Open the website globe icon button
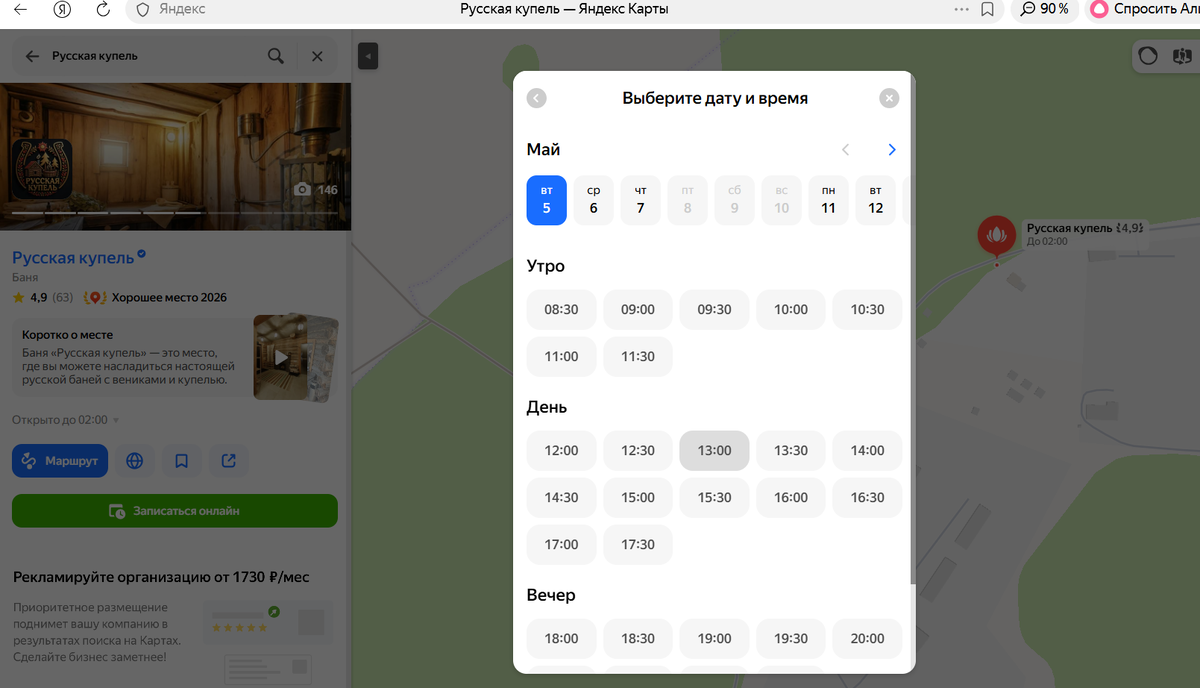This screenshot has width=1200, height=688. coord(135,461)
